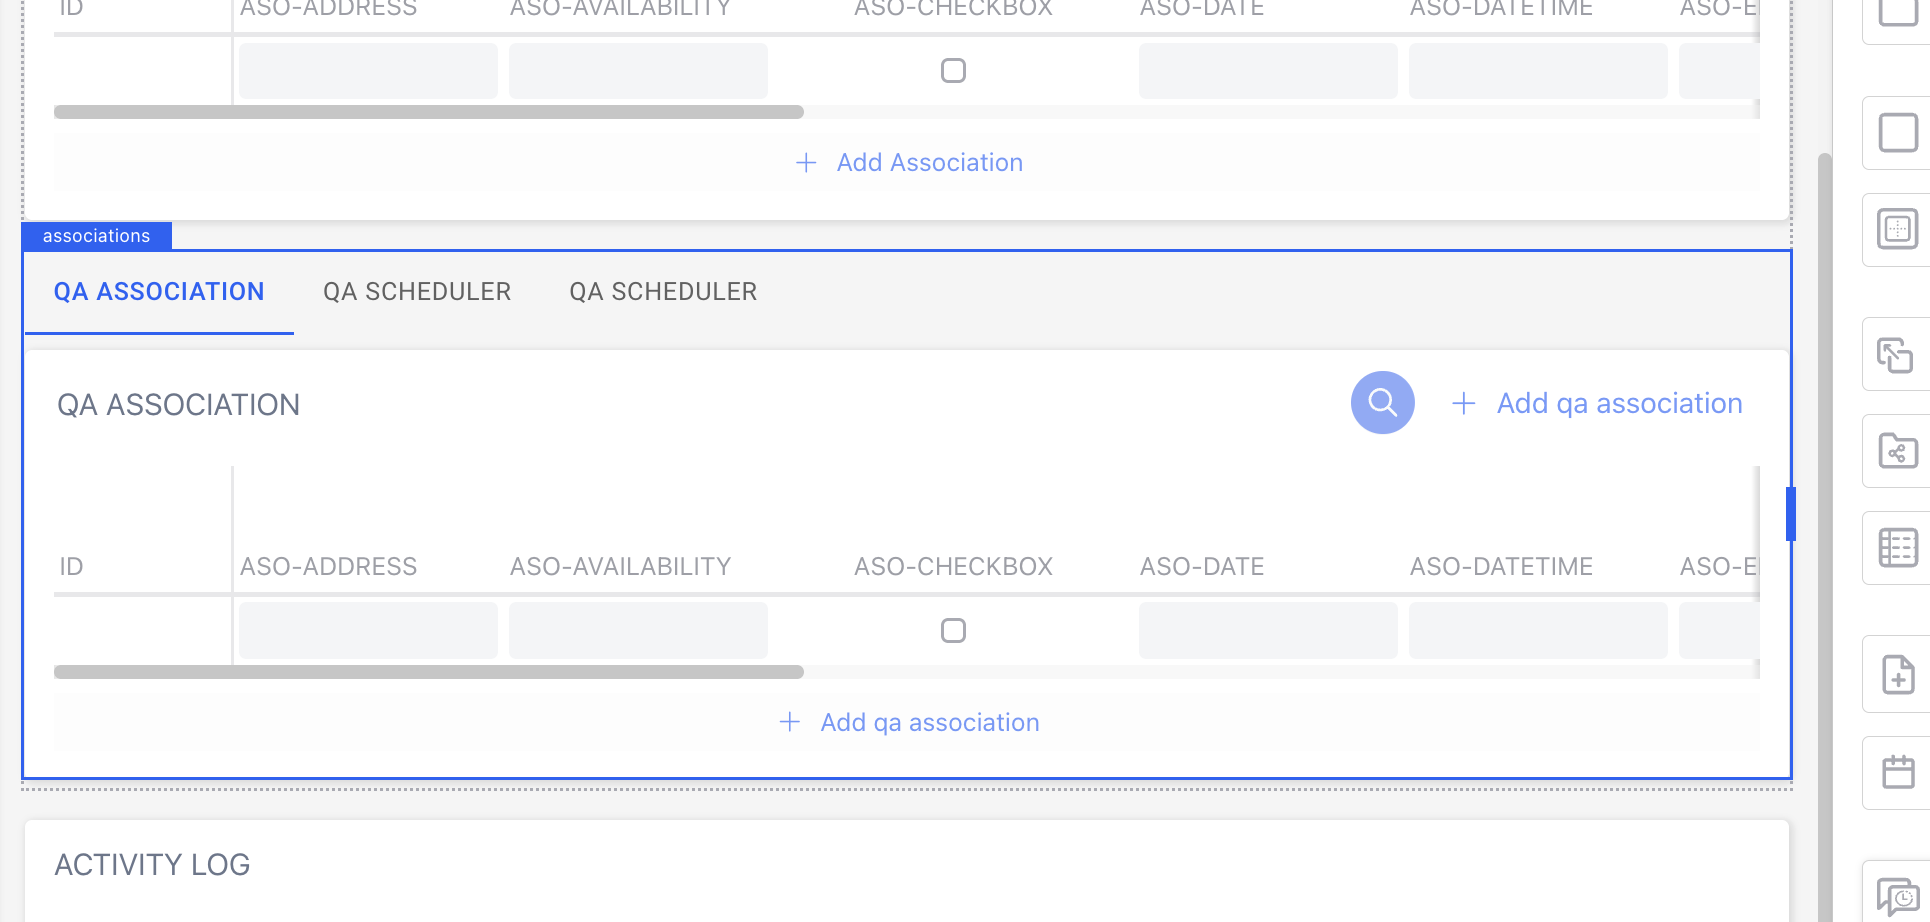Open the second QA SCHEDULER tab
The width and height of the screenshot is (1930, 922).
coord(663,292)
